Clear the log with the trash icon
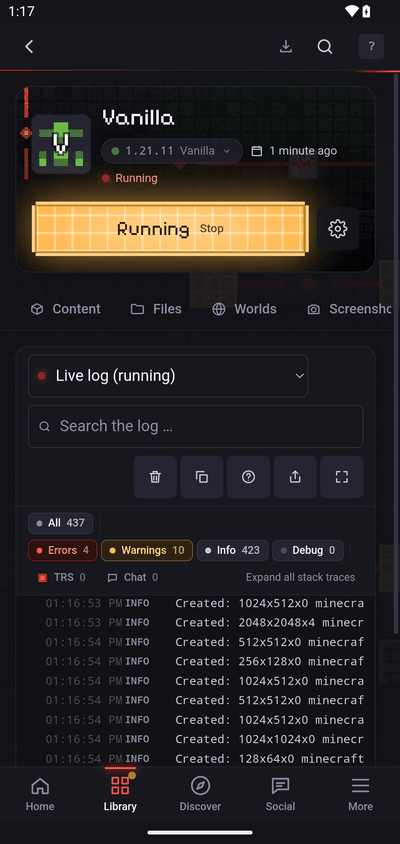Screen dimensions: 400x844 tap(155, 477)
